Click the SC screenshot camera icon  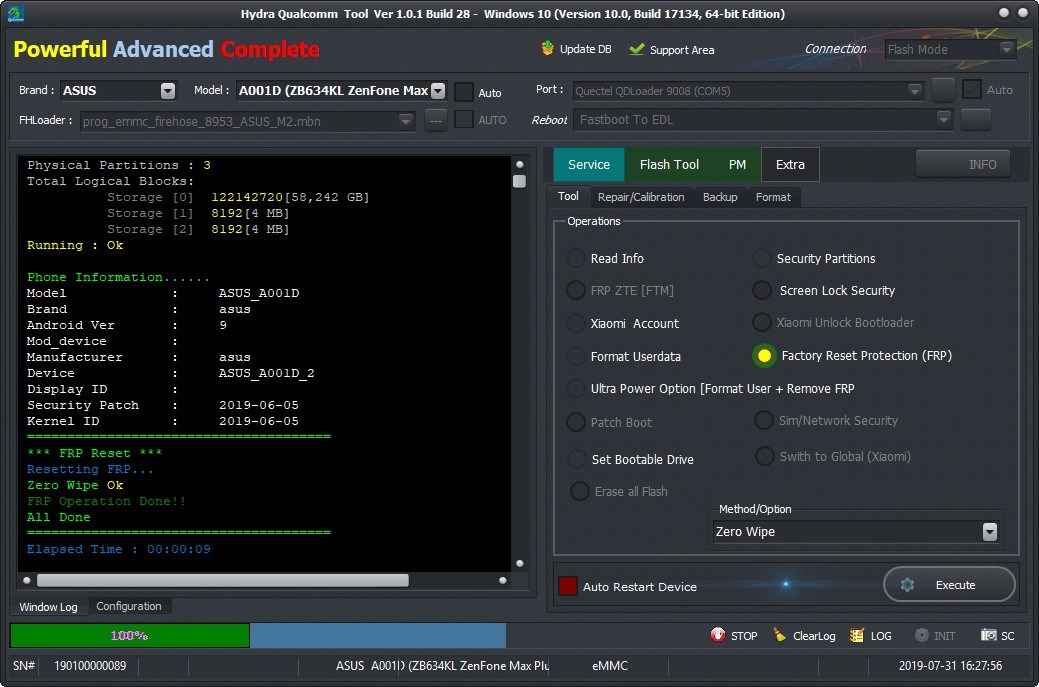pyautogui.click(x=989, y=635)
